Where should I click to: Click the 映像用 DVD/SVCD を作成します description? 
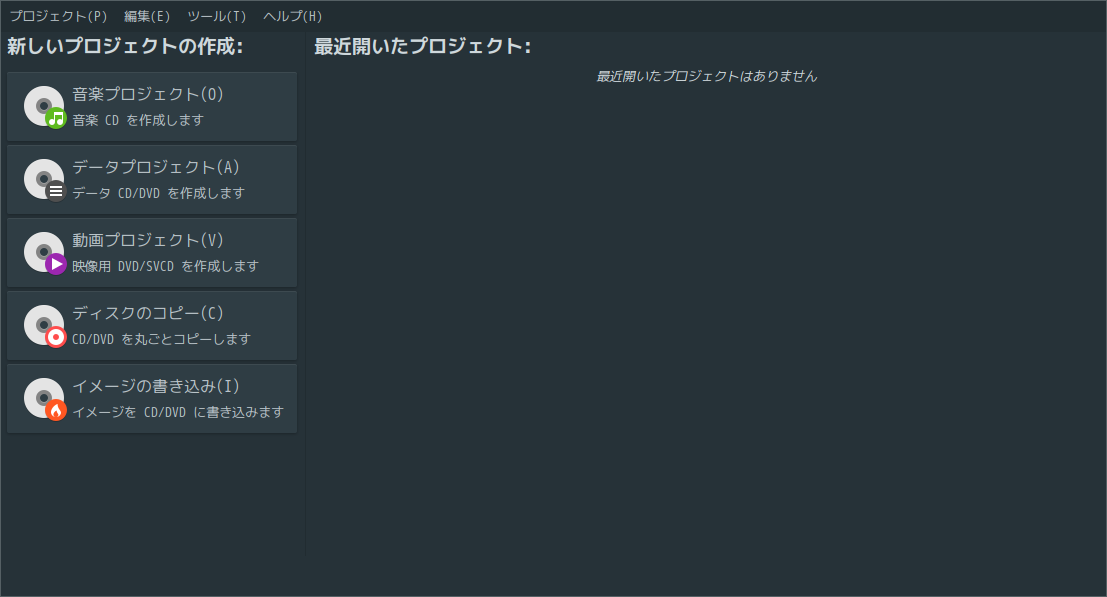[x=165, y=266]
